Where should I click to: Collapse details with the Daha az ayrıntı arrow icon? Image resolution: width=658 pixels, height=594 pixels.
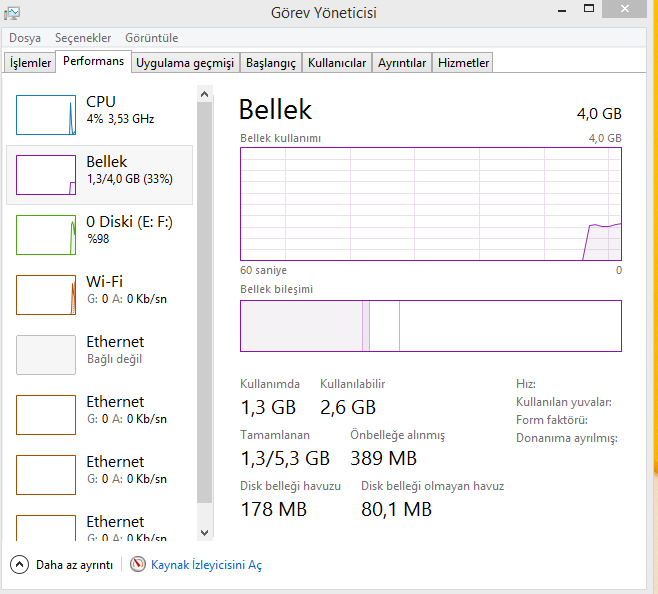click(19, 565)
